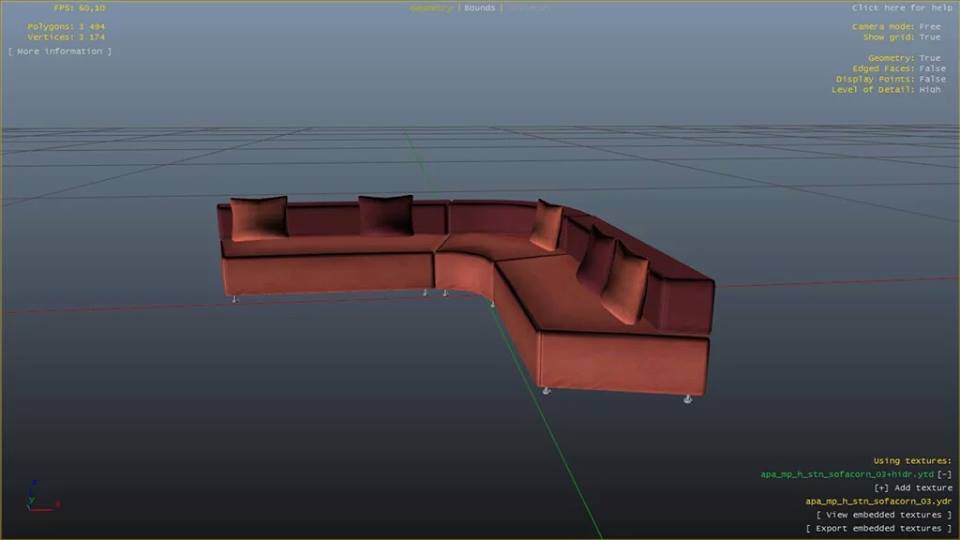Switch to the Bounds tab

(479, 8)
